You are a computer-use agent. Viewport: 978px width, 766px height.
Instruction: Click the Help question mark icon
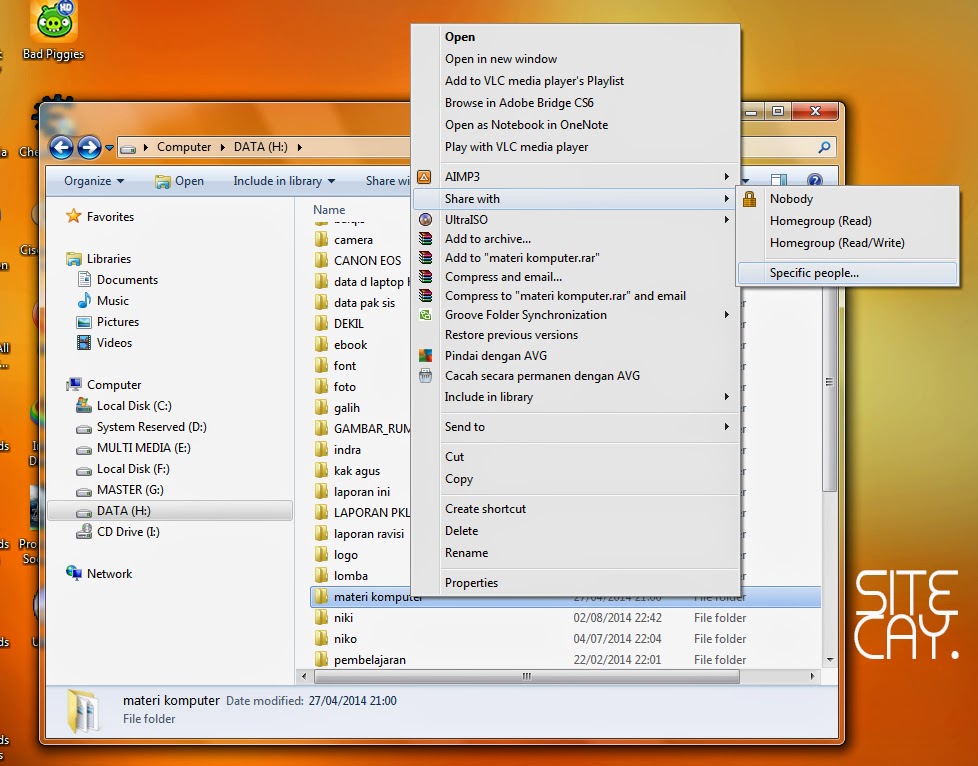click(815, 180)
